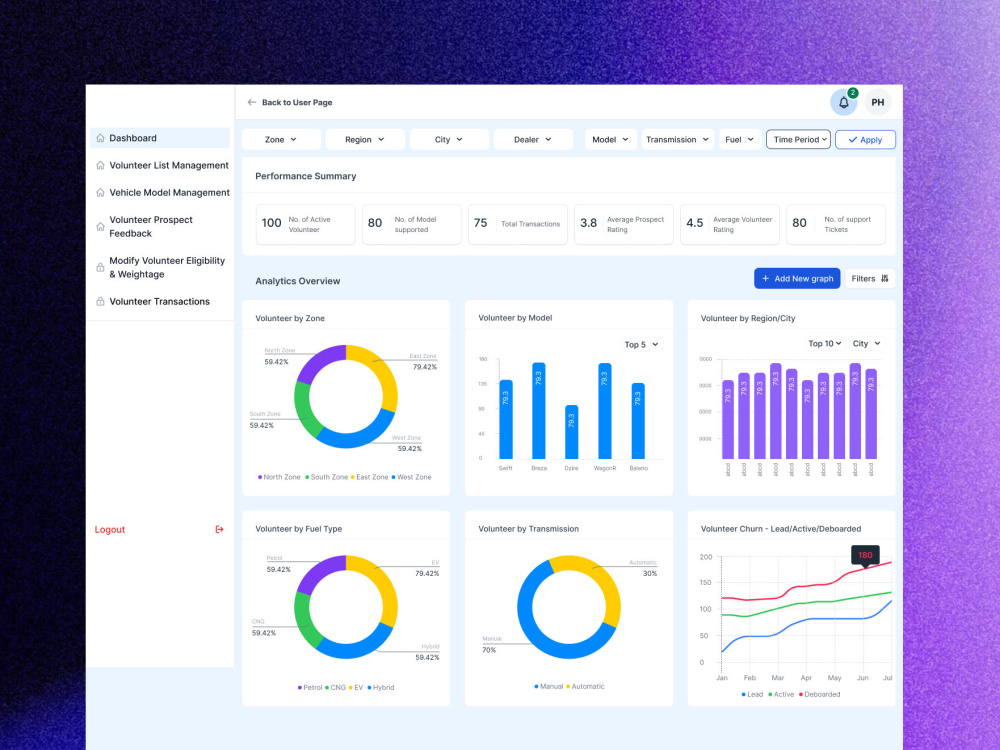Click the No. of Model supported card
This screenshot has width=1000, height=750.
[411, 224]
